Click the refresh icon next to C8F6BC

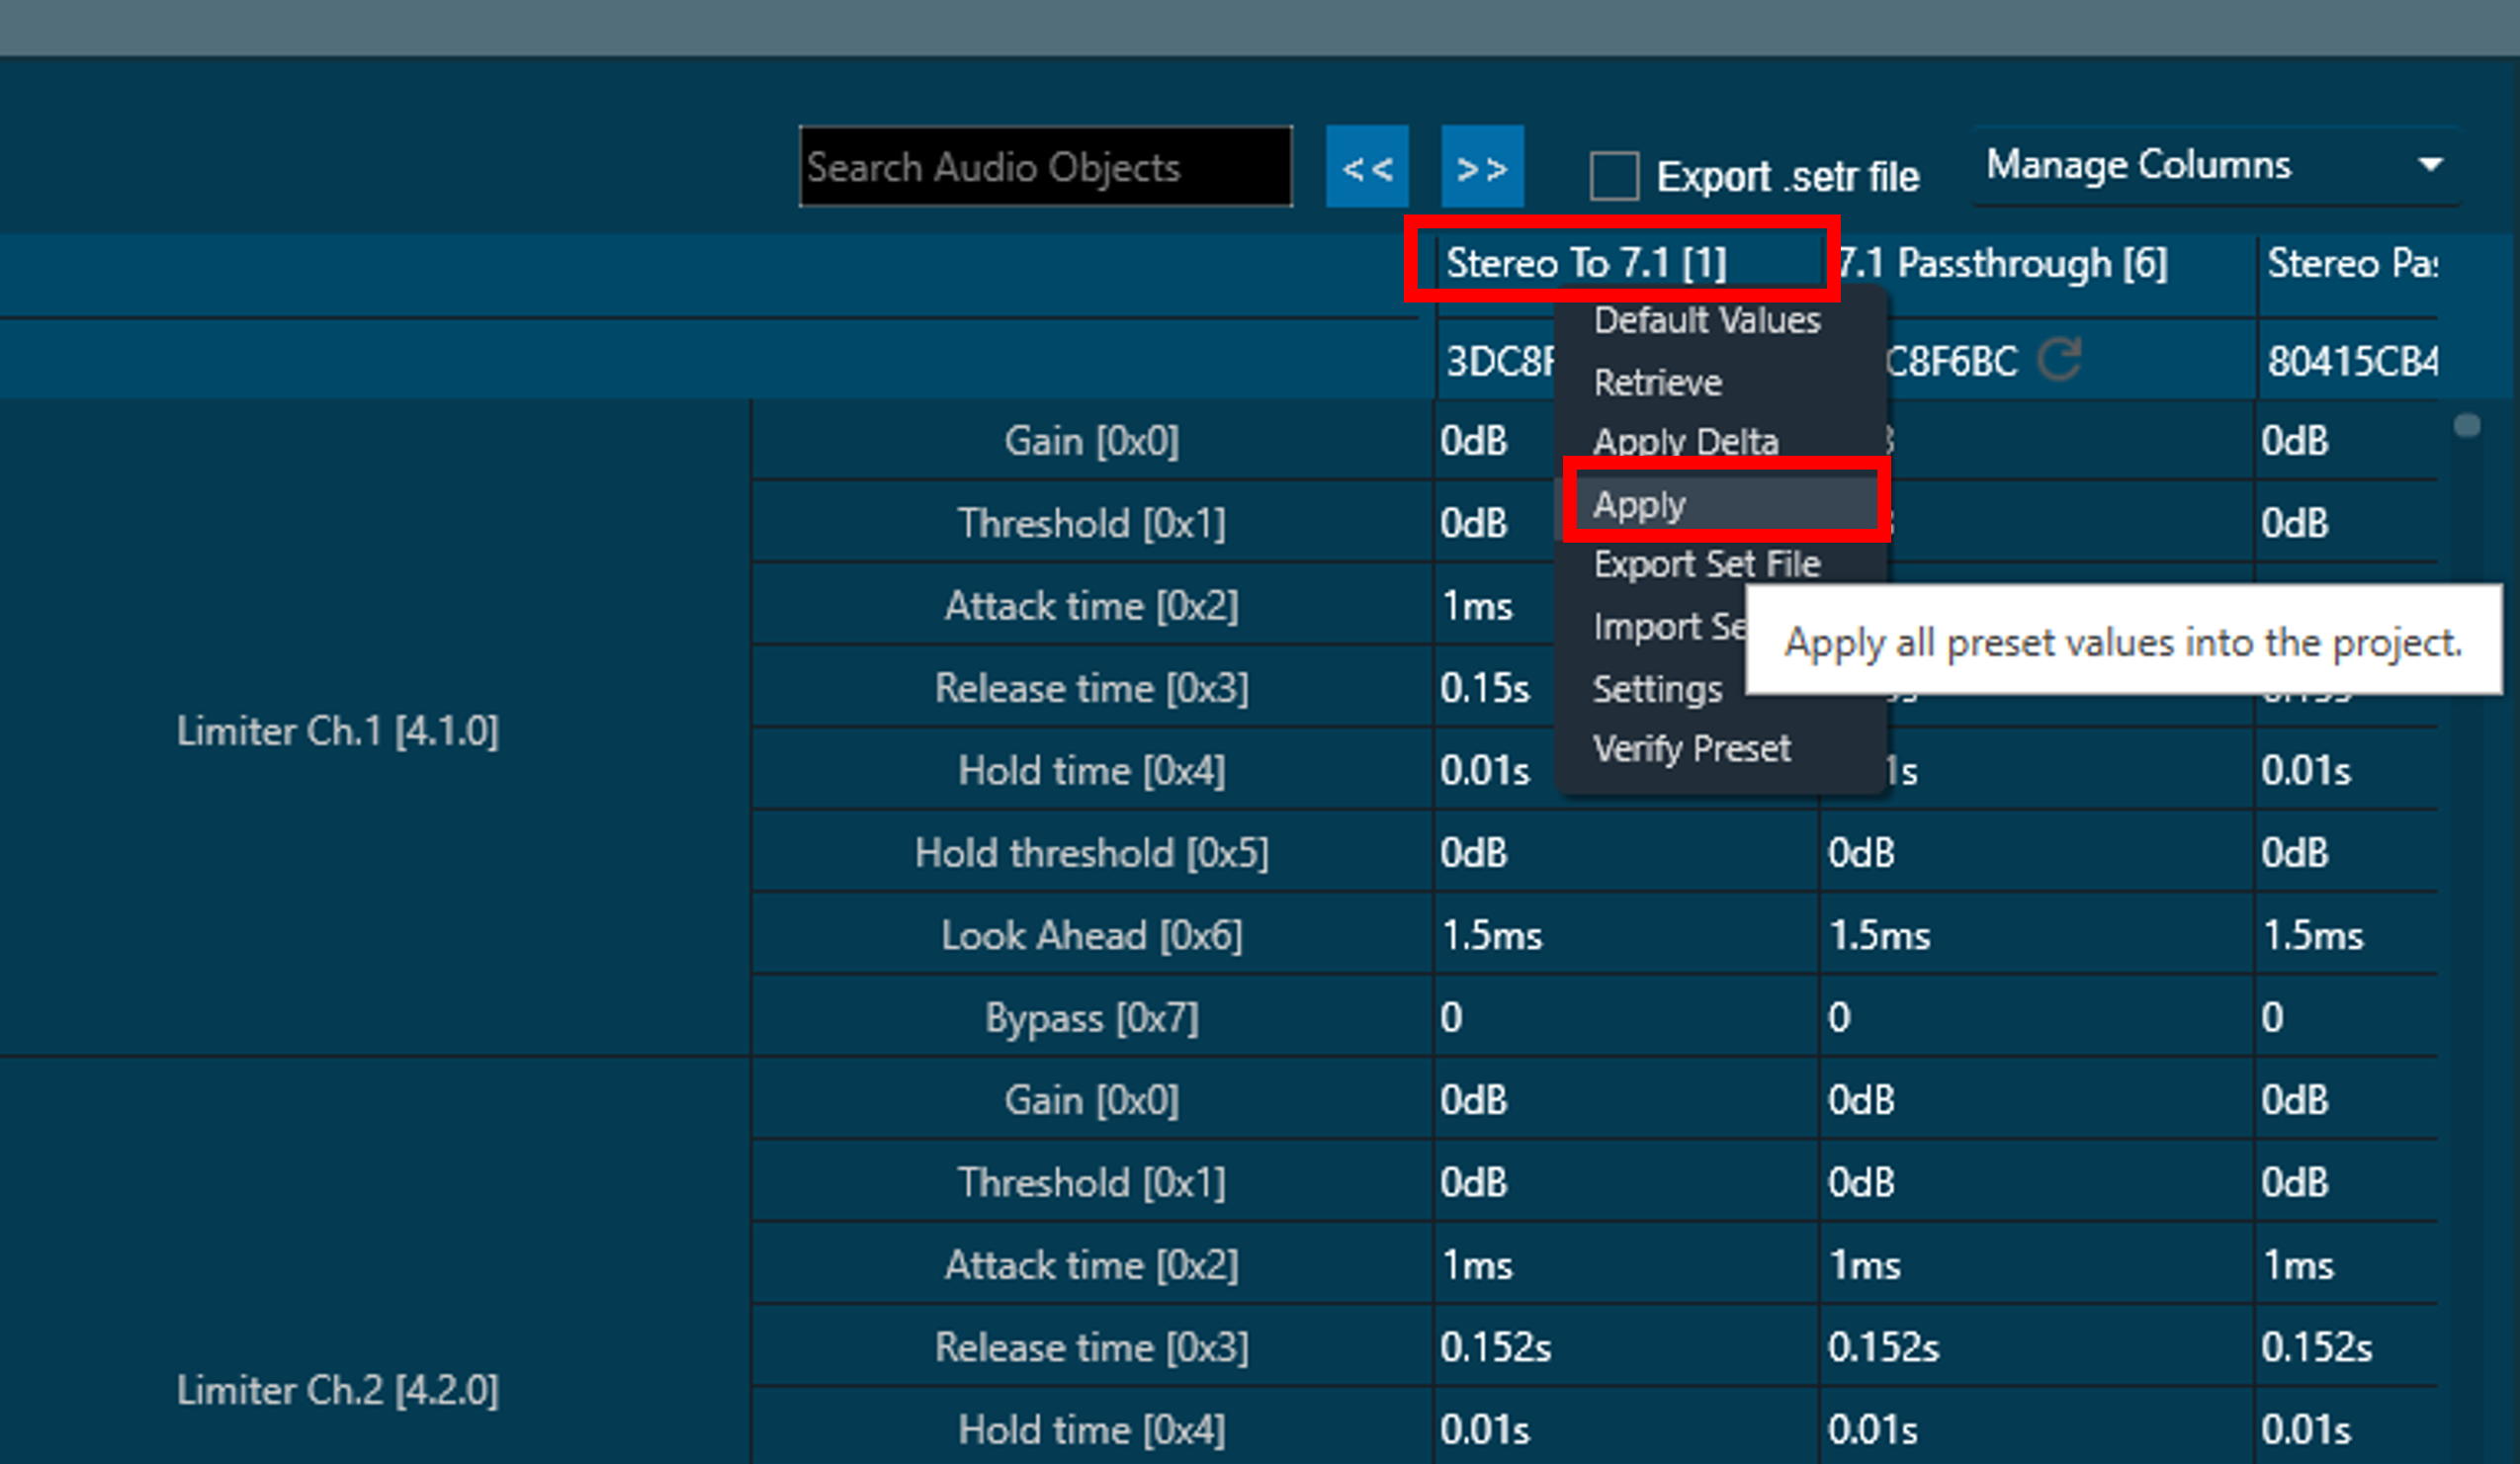point(2060,359)
